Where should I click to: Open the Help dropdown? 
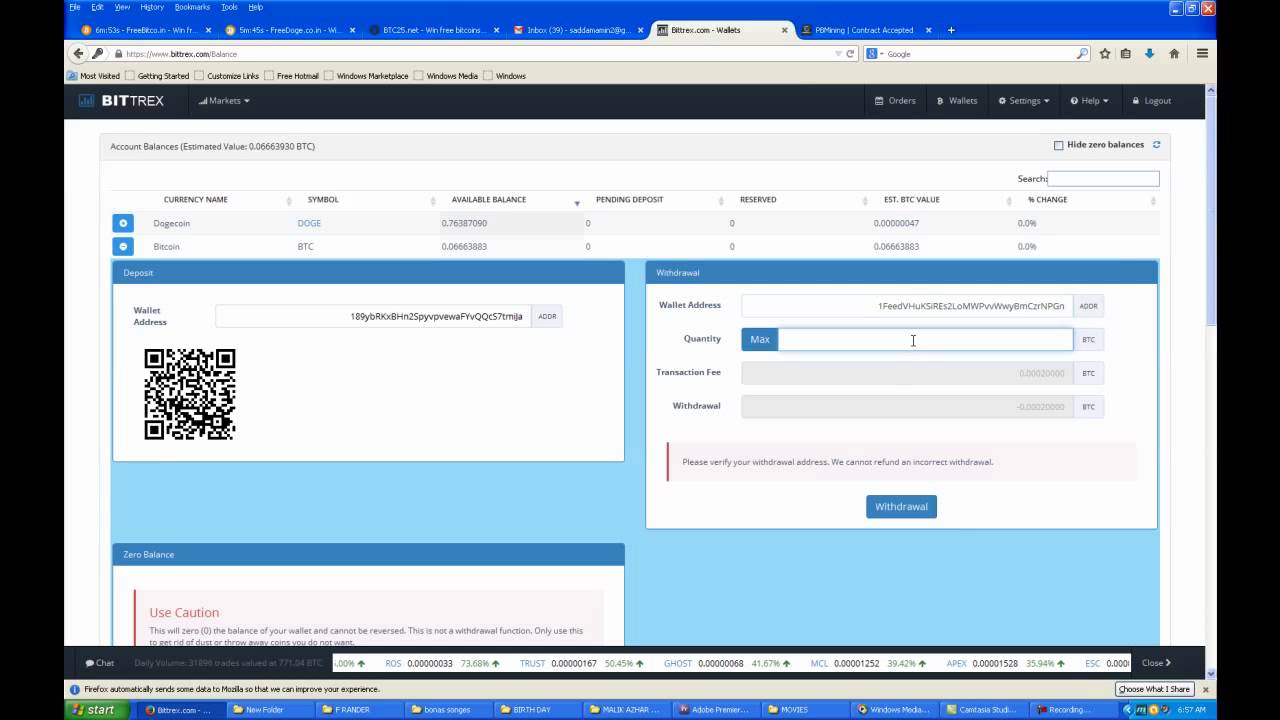pos(1089,101)
